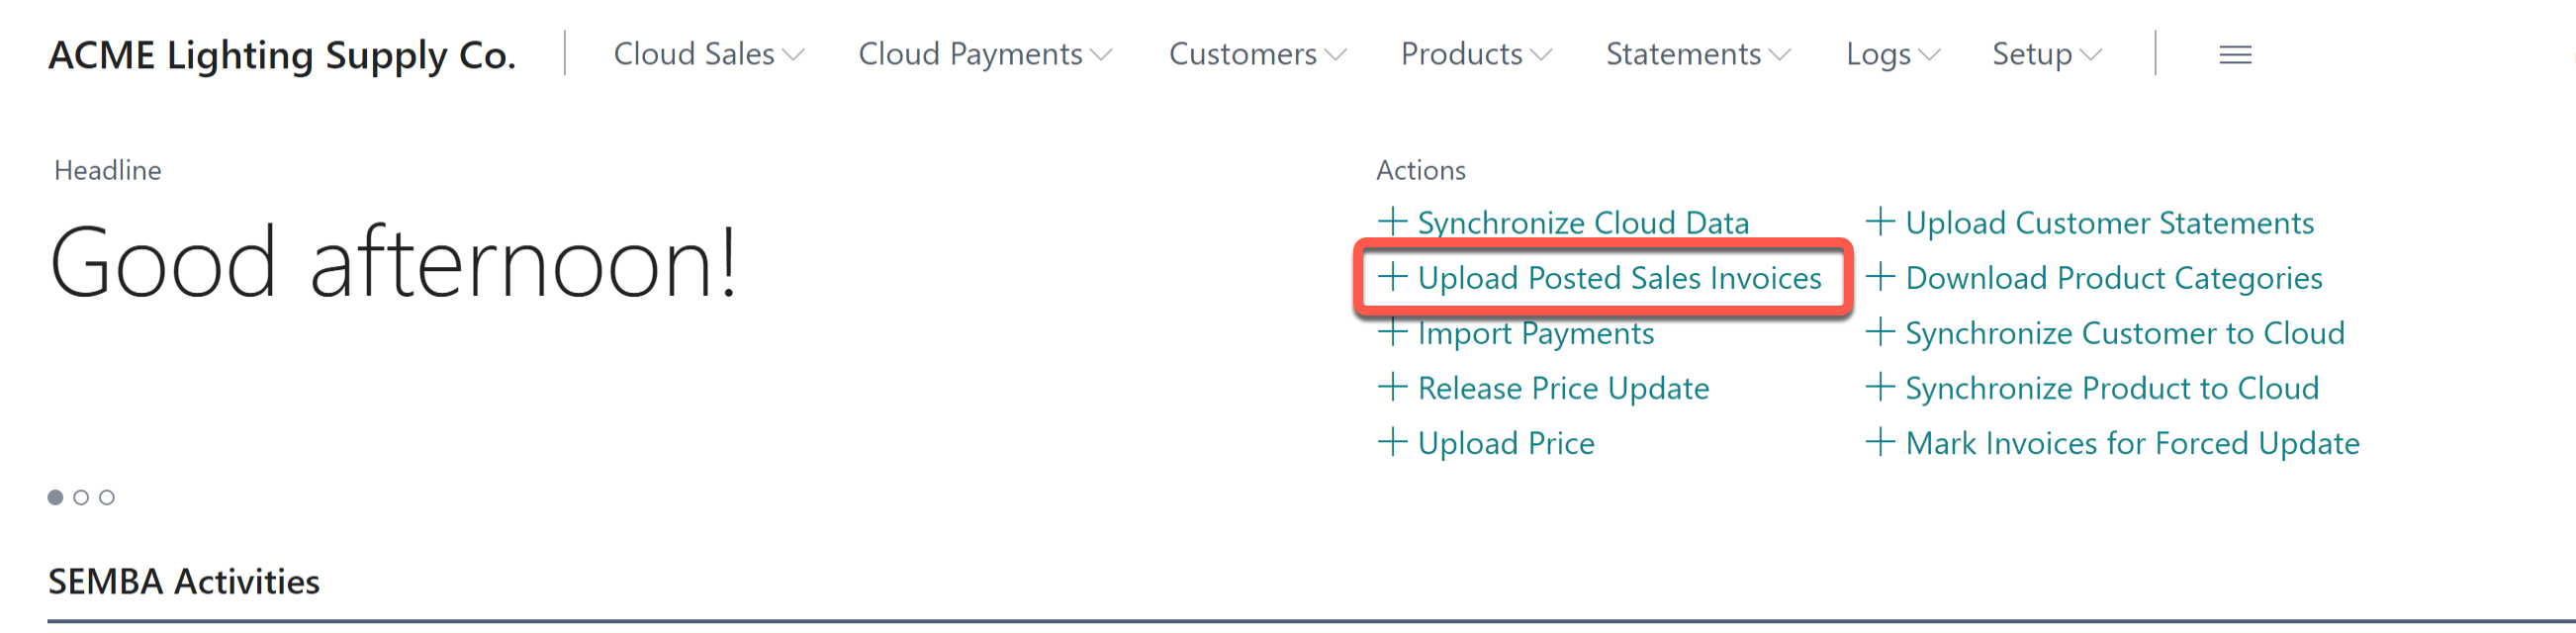Click the ACME Lighting Supply Co. title

pos(283,55)
